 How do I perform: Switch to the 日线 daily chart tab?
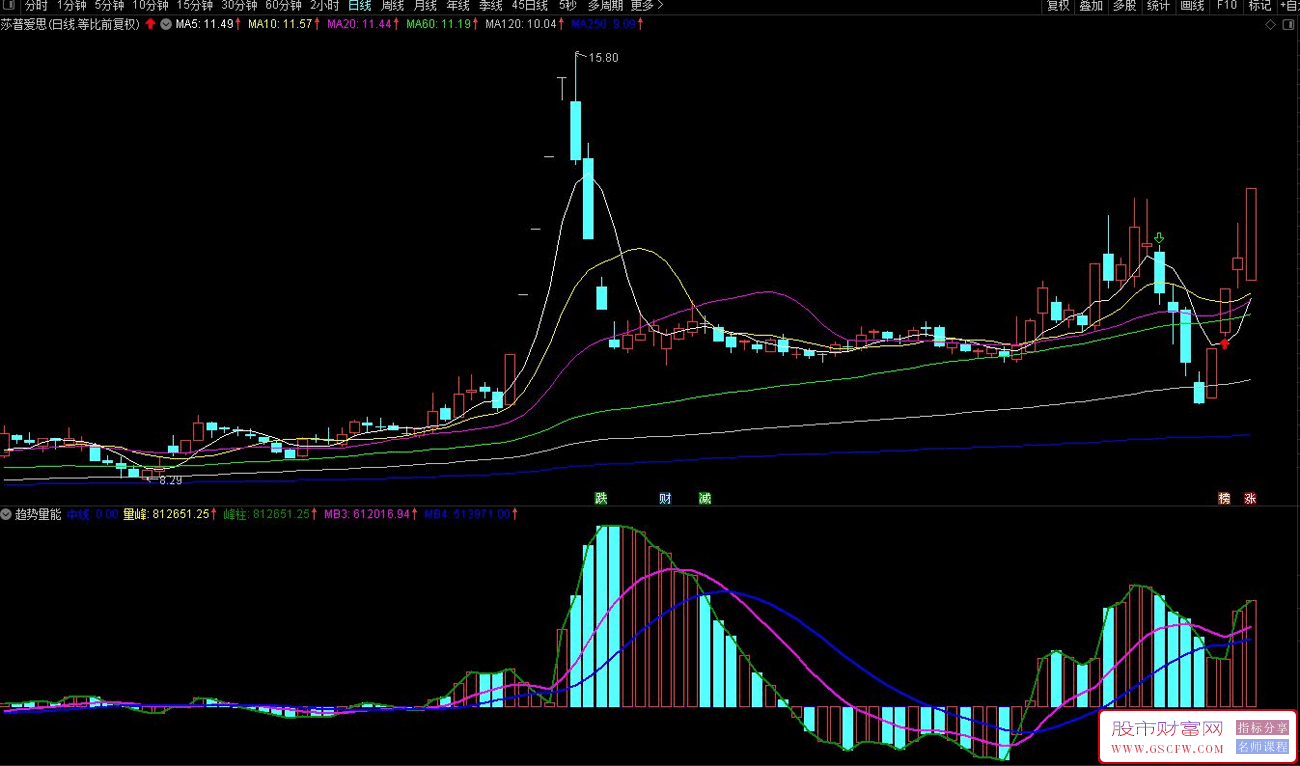click(x=360, y=6)
